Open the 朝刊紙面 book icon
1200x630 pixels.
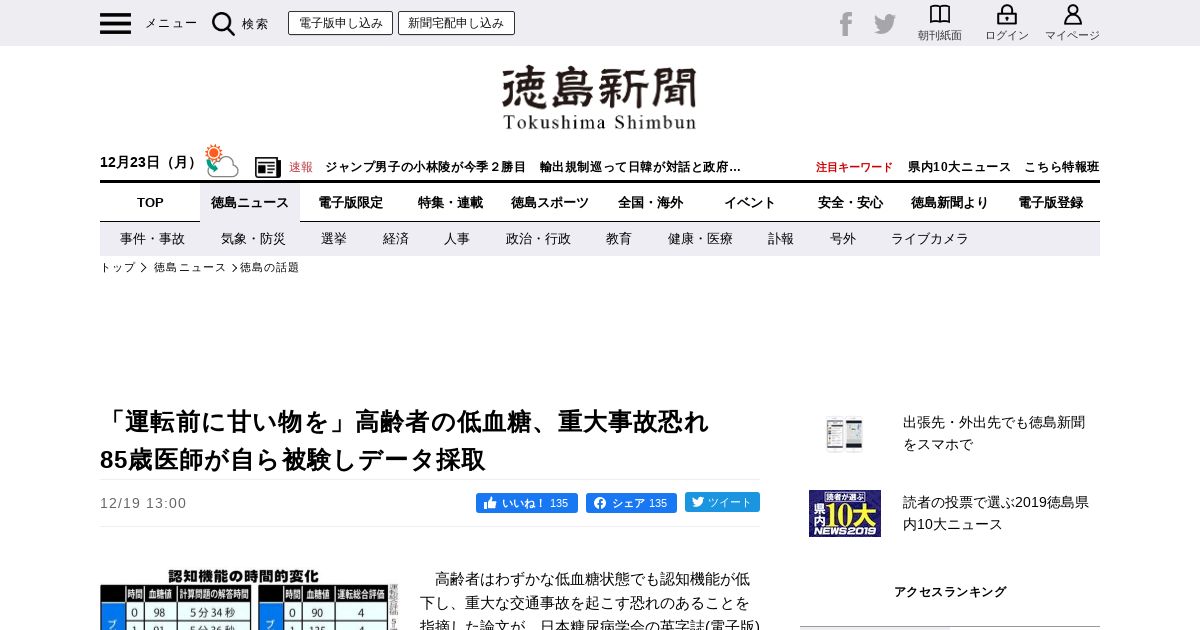point(940,14)
